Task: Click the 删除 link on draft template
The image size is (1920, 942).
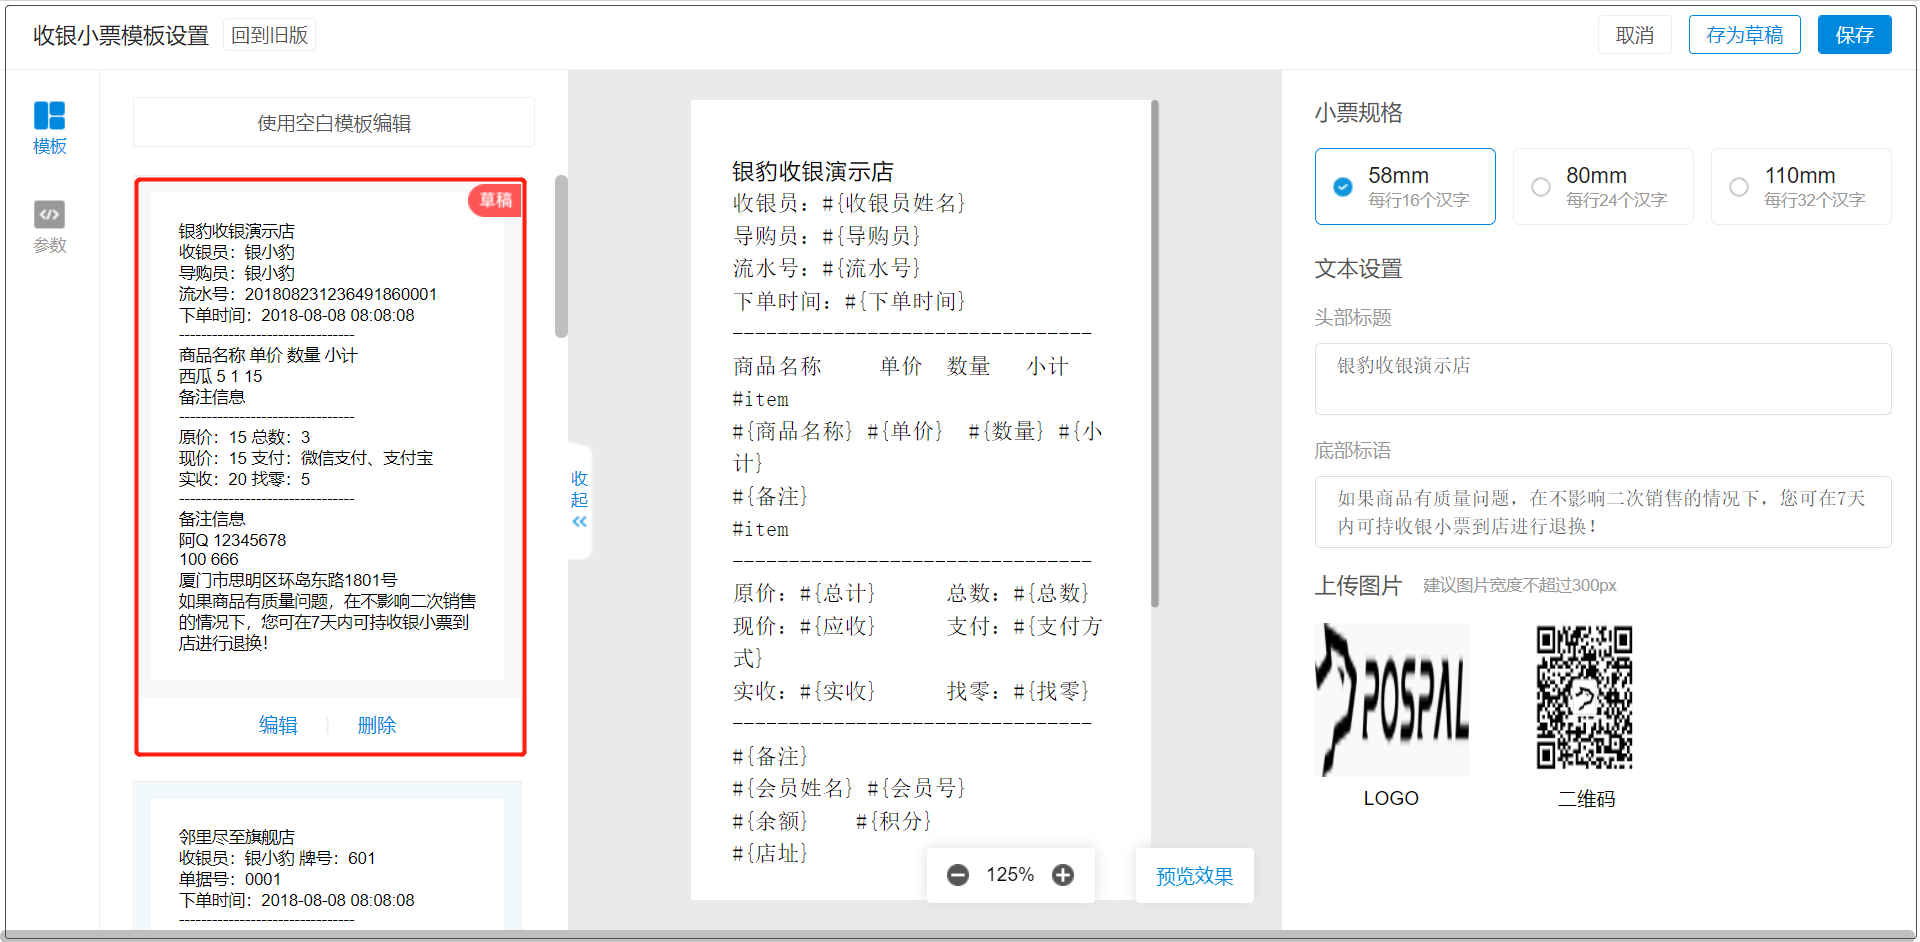Action: [377, 725]
